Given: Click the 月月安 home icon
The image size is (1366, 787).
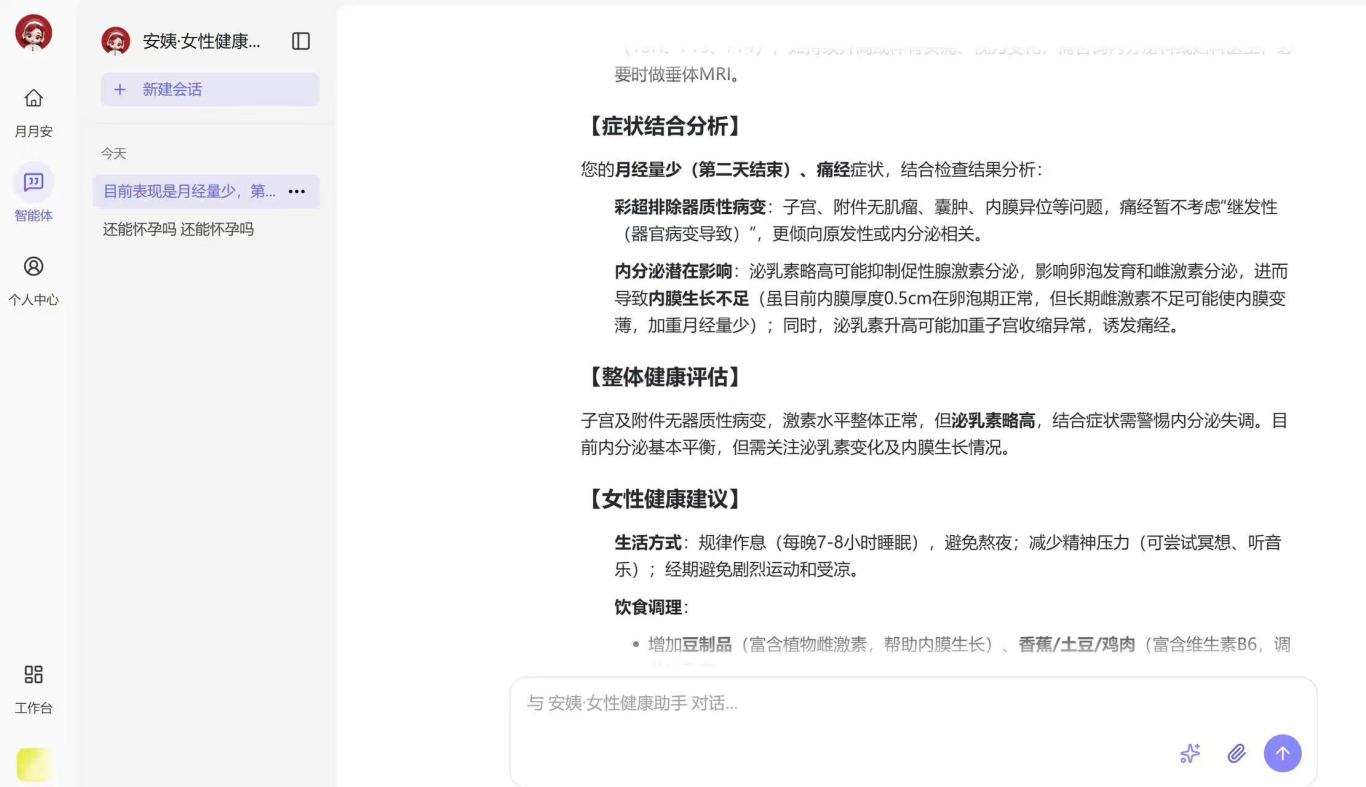Looking at the screenshot, I should pyautogui.click(x=33, y=98).
